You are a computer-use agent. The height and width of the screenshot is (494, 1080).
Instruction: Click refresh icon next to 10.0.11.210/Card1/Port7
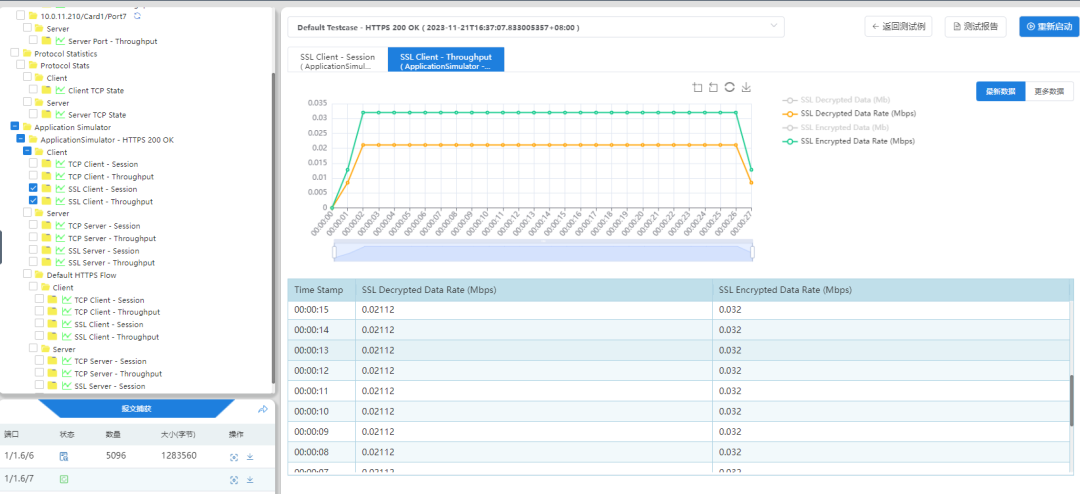137,16
